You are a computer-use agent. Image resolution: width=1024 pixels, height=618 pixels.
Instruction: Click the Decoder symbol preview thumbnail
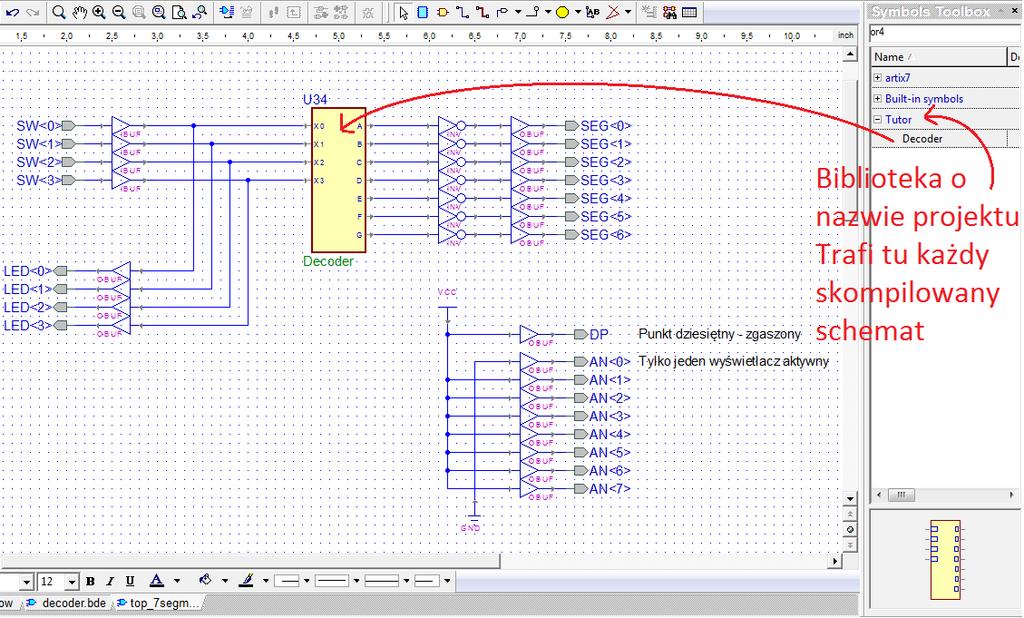pos(946,559)
